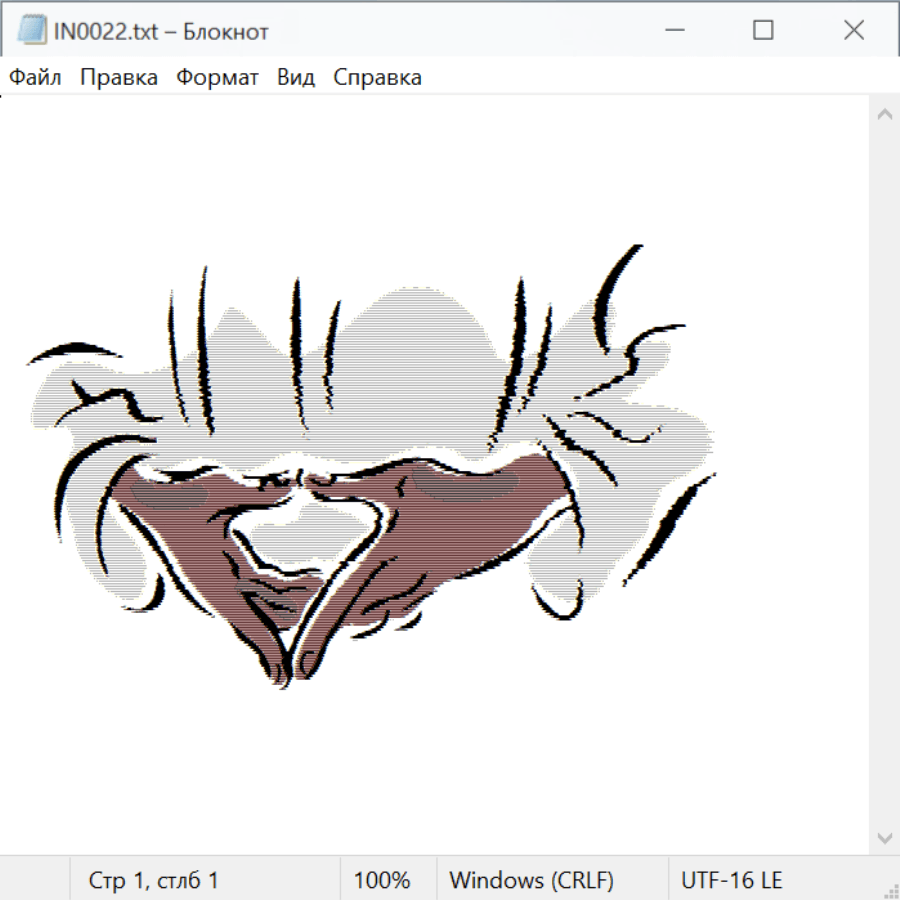Minimize the Блокнот window
This screenshot has width=900, height=900.
coord(674,31)
